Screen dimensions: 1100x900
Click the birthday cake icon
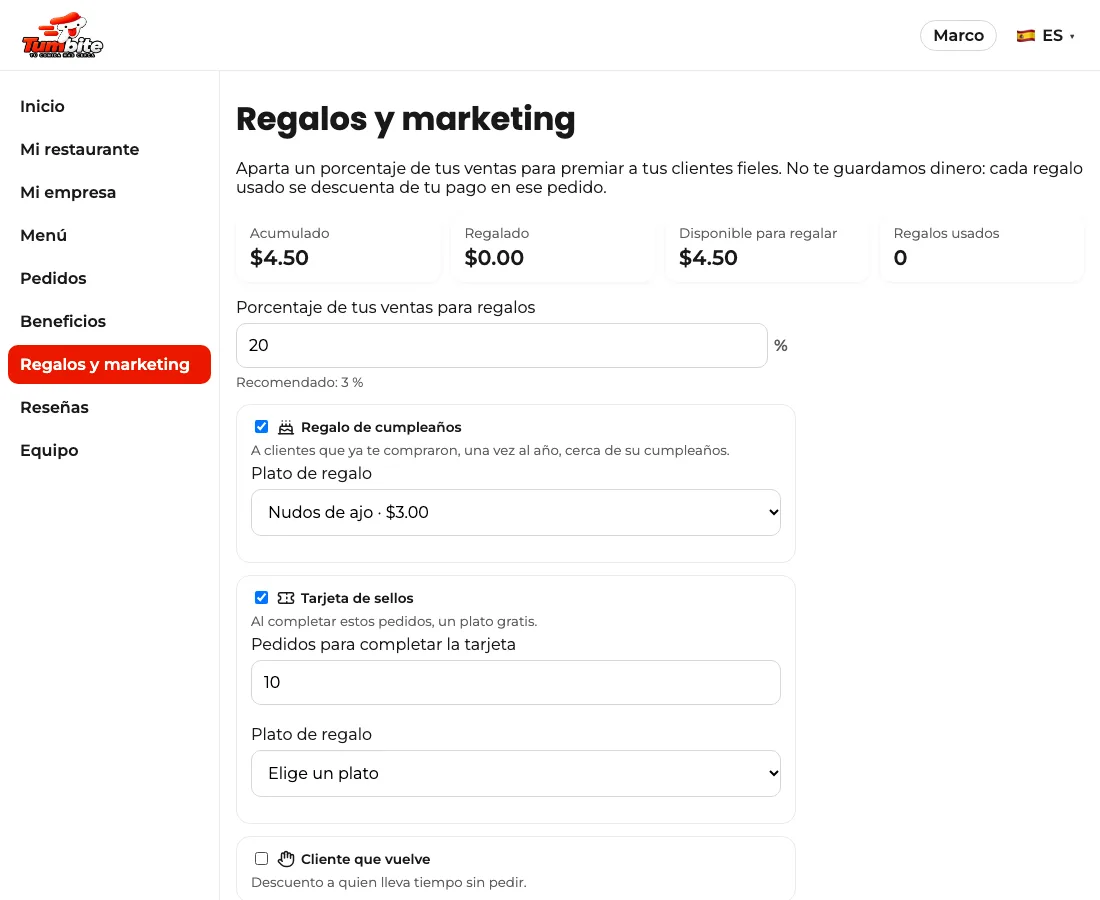(x=286, y=427)
